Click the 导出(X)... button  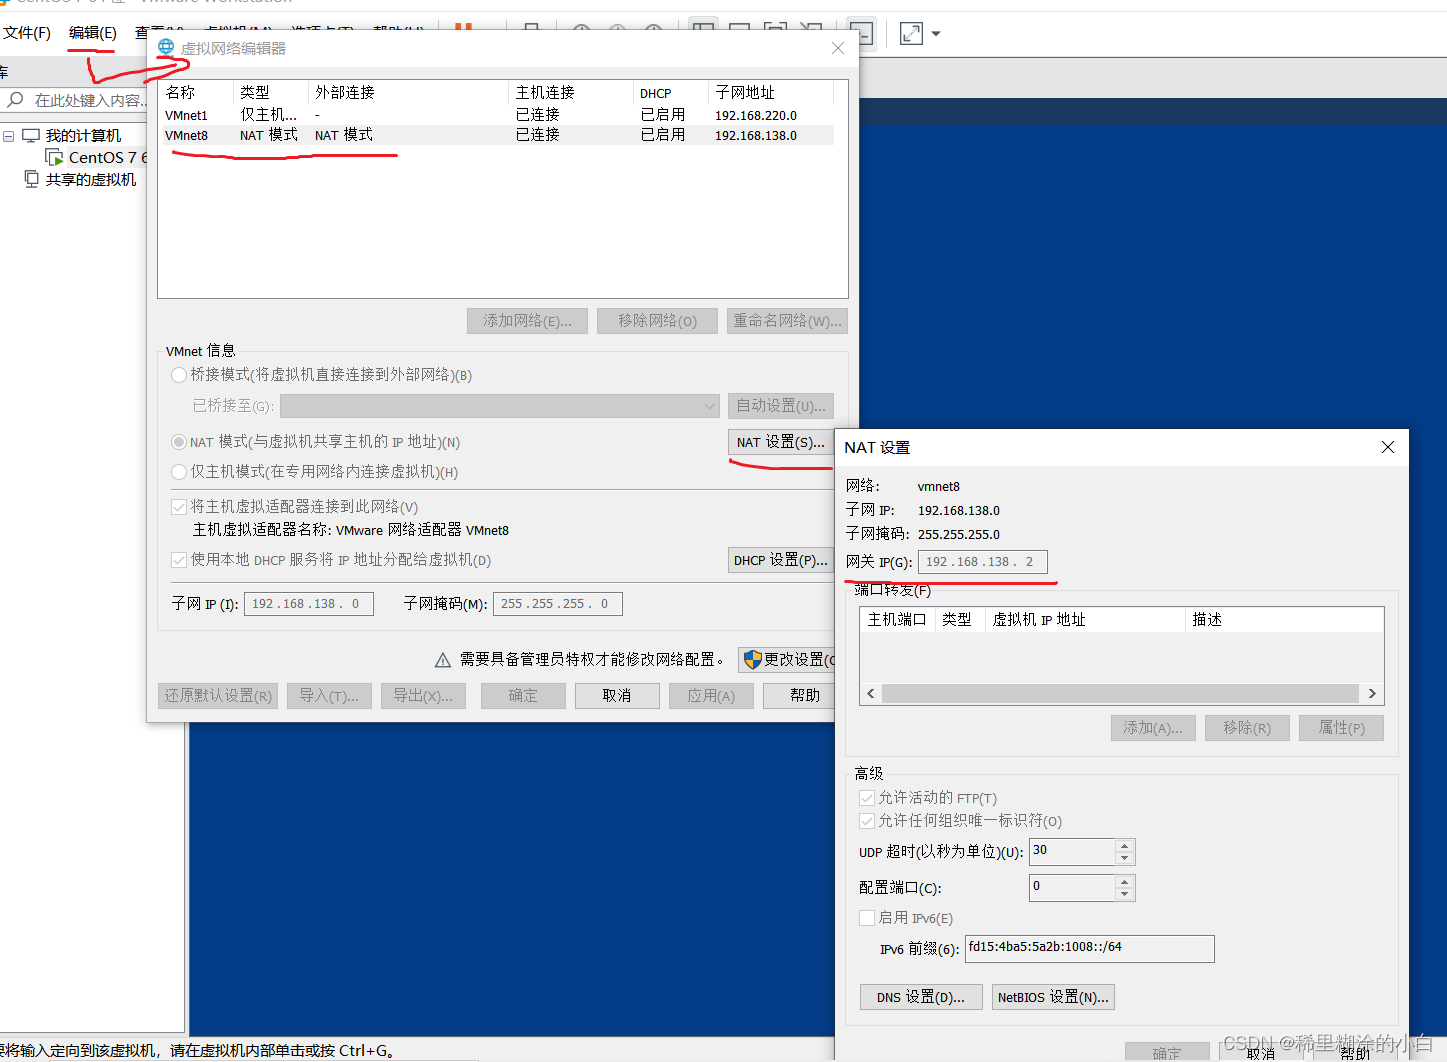(x=423, y=696)
